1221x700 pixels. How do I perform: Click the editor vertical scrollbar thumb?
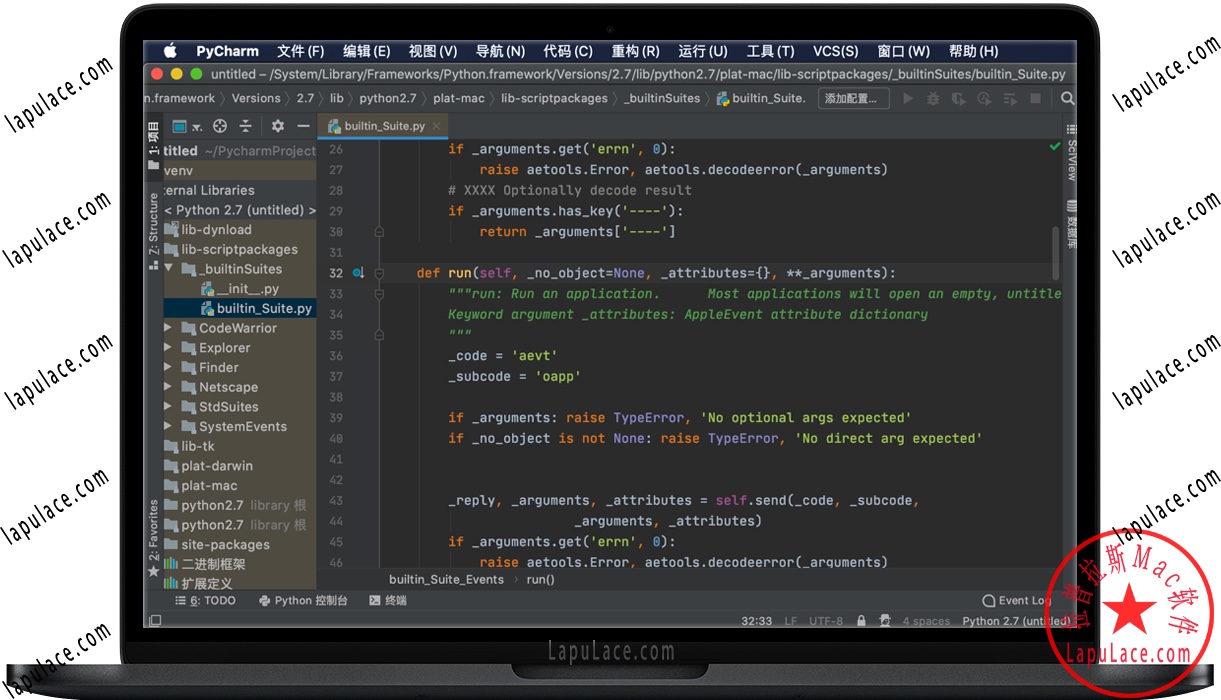click(x=1054, y=252)
